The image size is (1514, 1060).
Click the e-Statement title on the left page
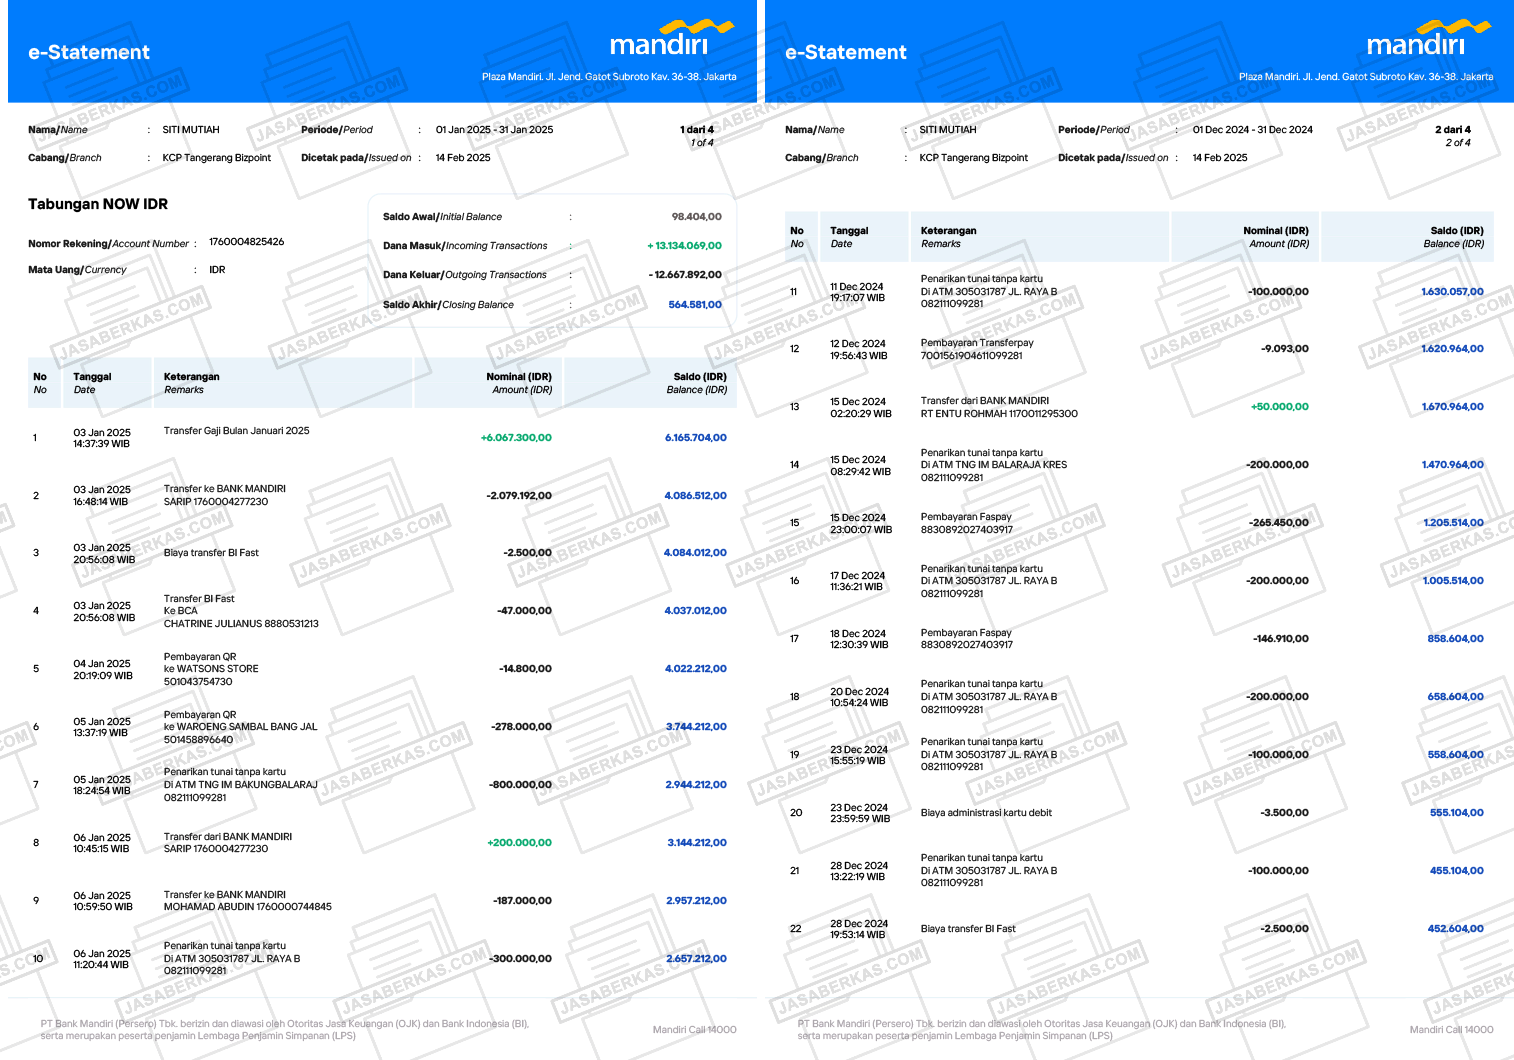click(x=89, y=52)
